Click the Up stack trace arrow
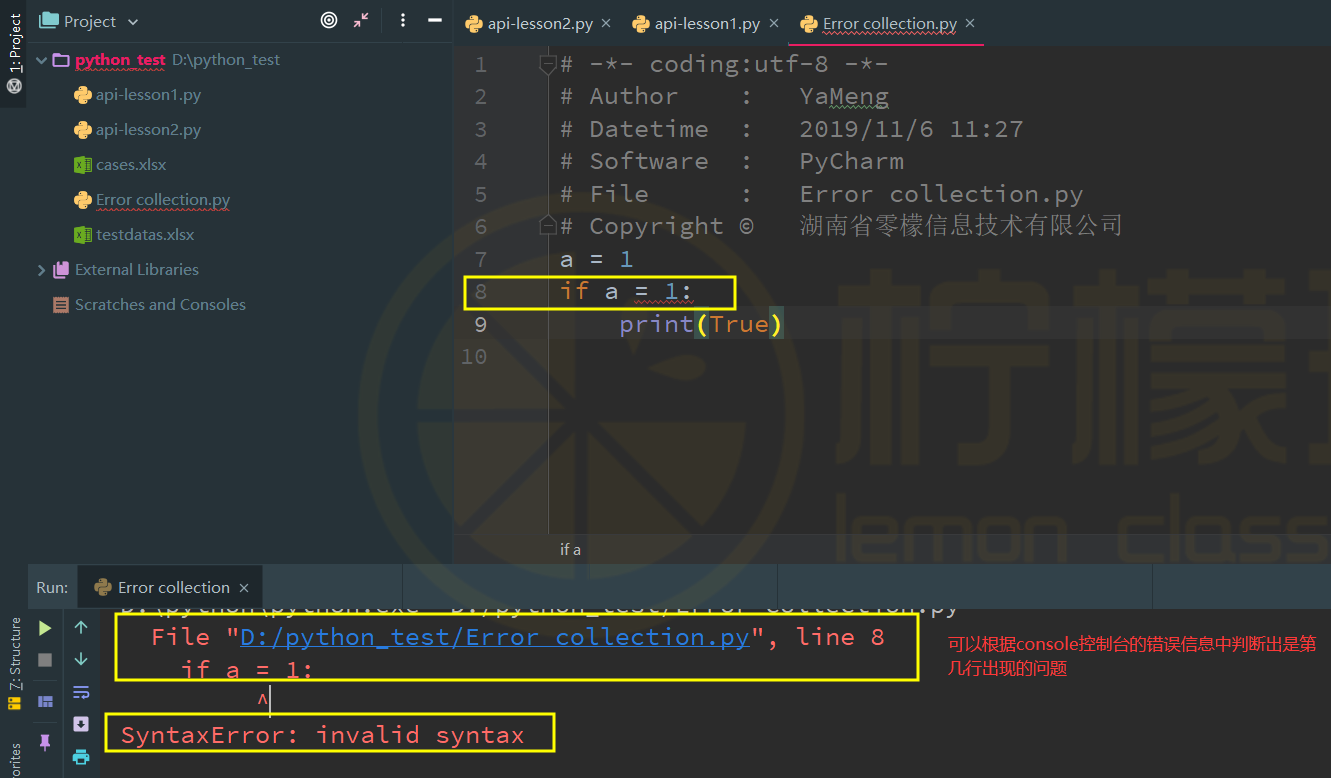This screenshot has width=1331, height=778. coord(81,628)
